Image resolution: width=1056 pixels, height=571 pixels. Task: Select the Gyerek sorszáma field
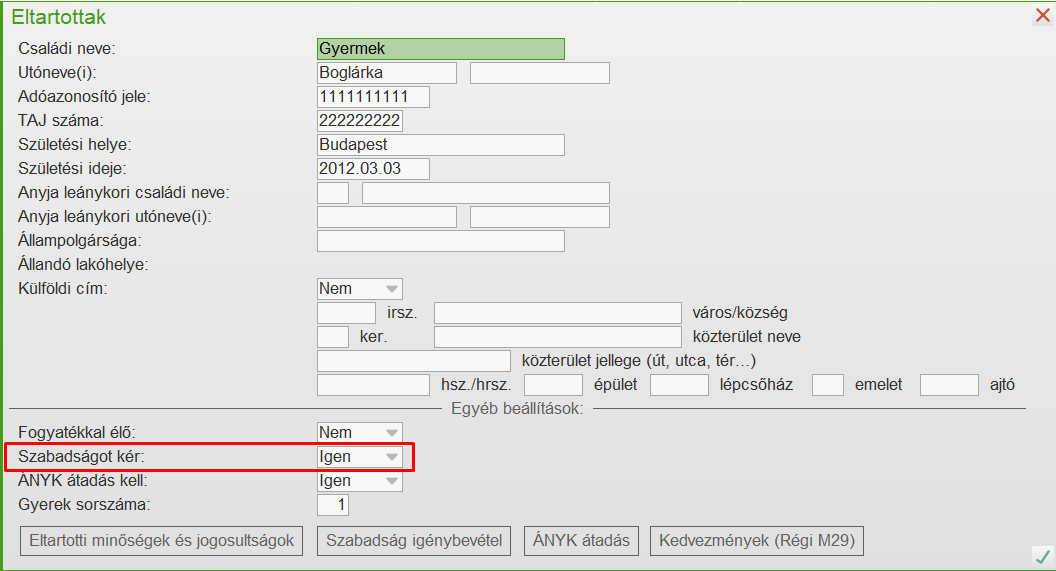click(333, 505)
